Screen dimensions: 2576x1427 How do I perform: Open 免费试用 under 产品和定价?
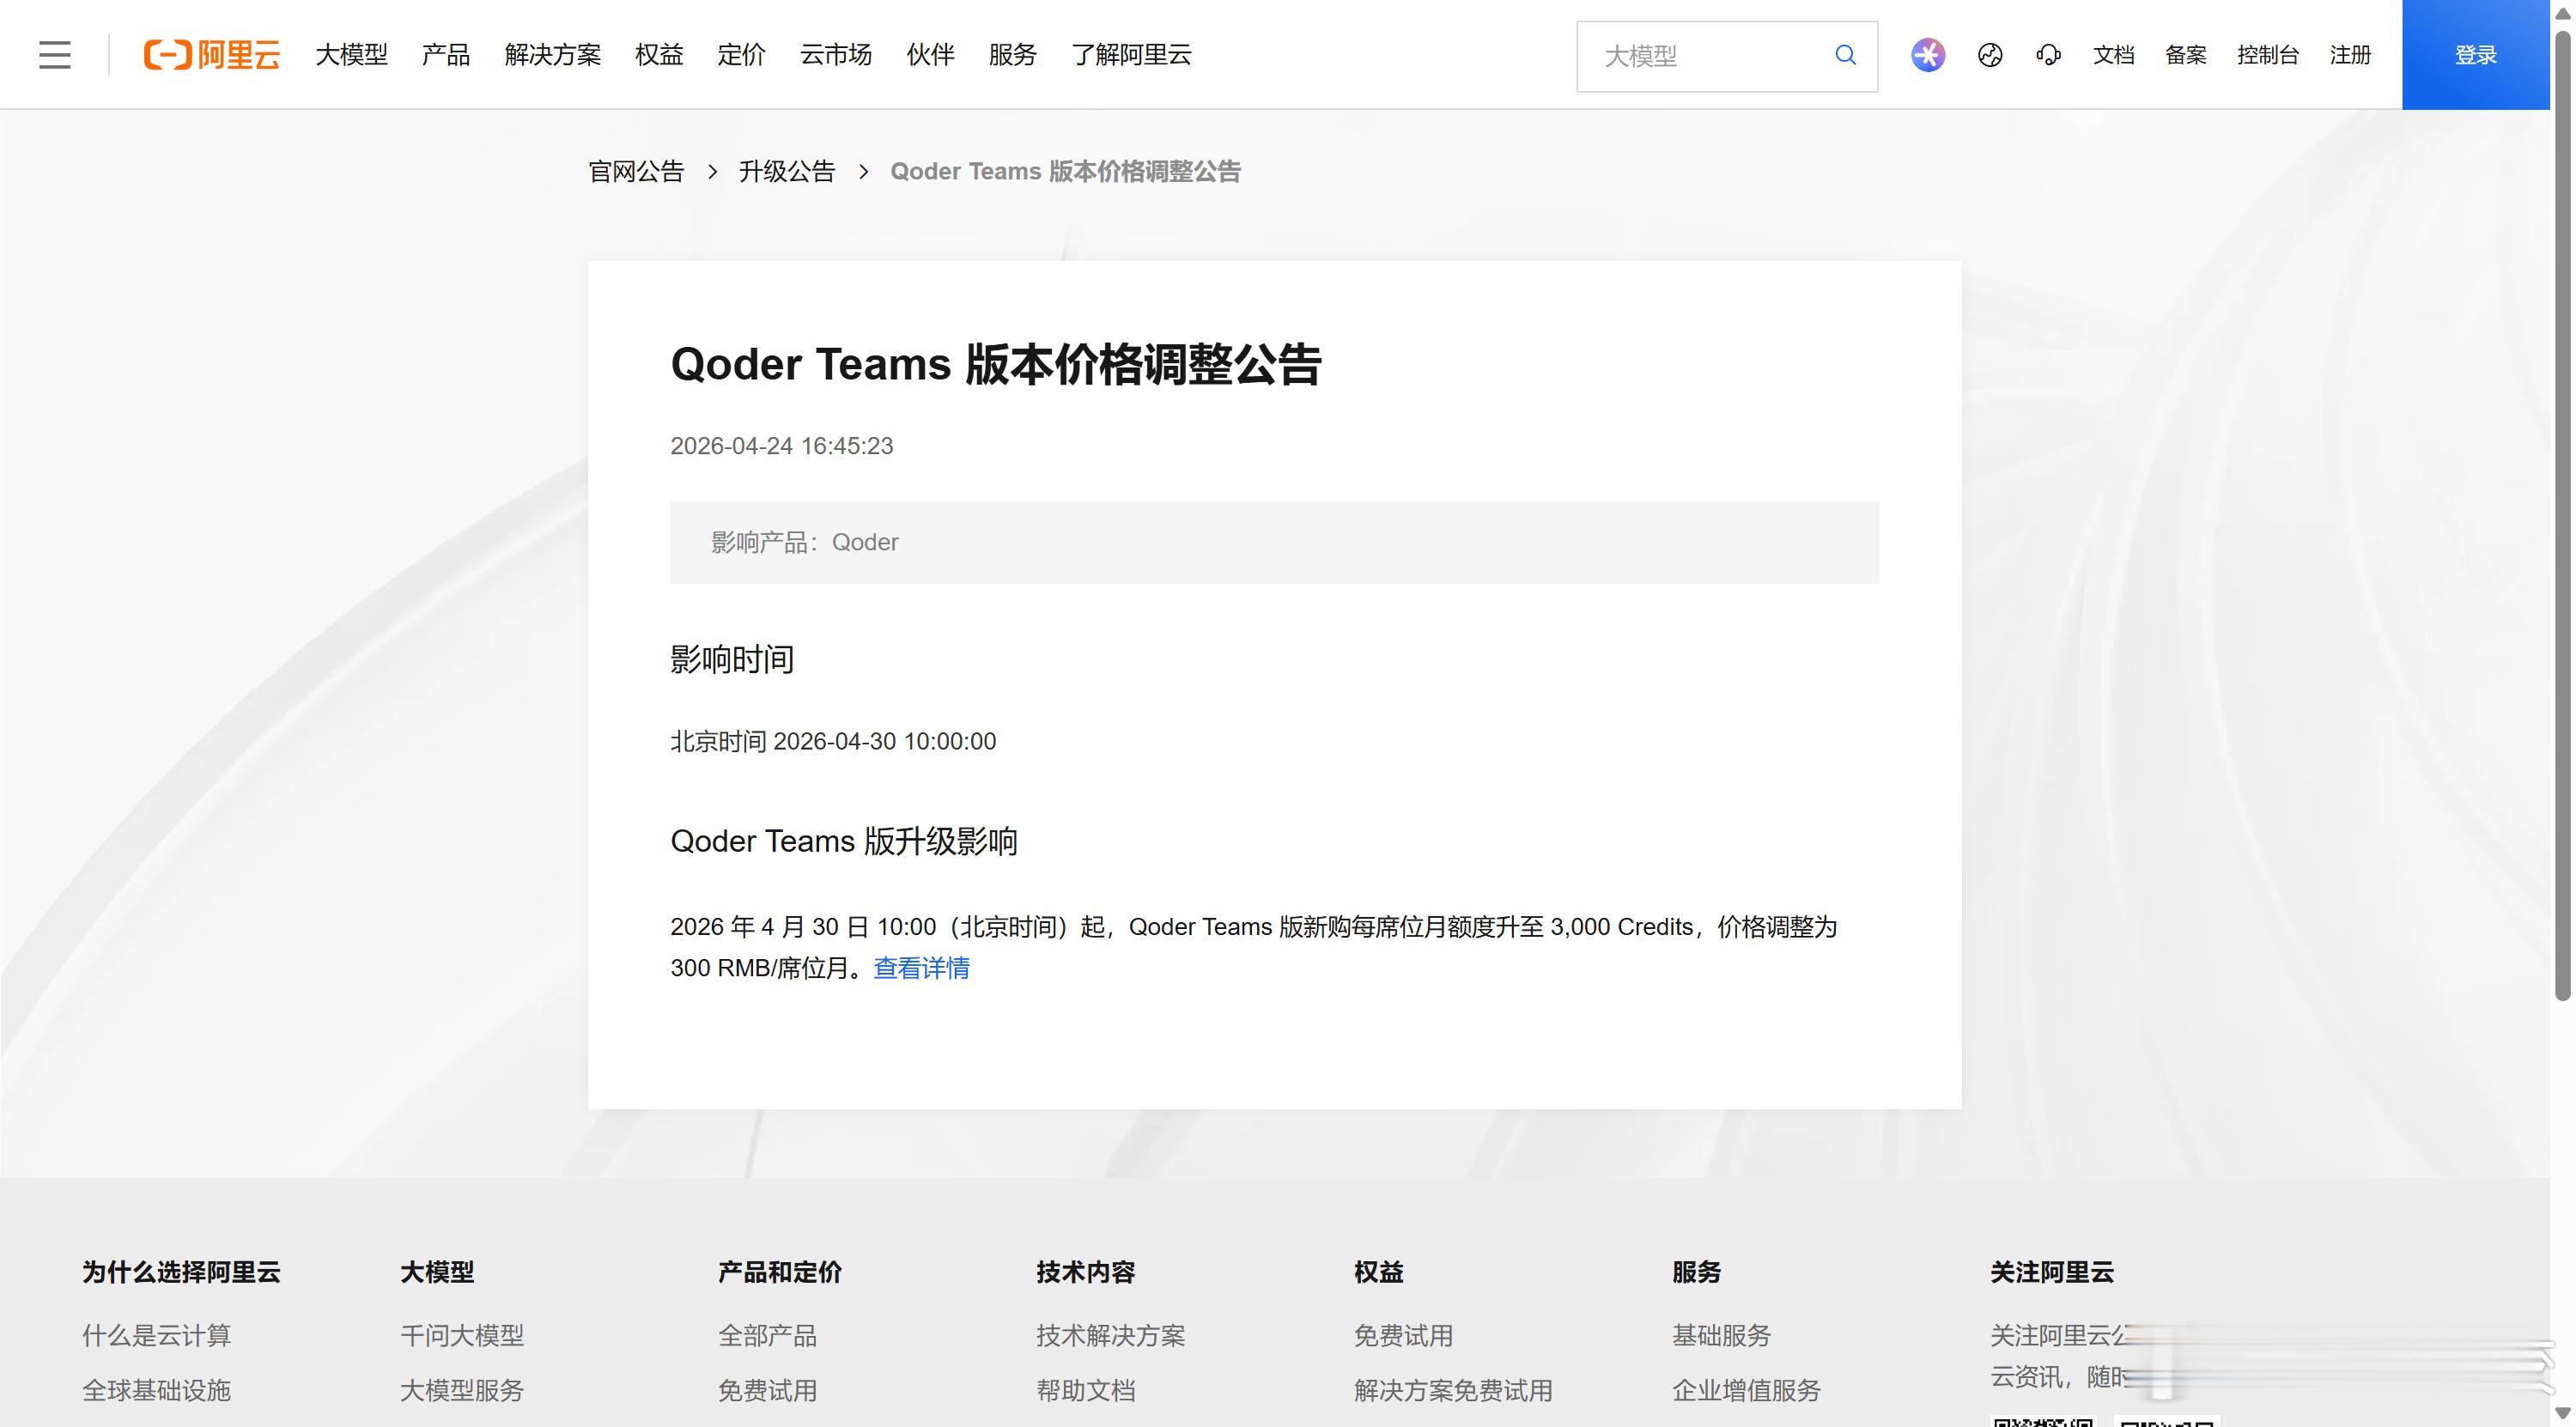click(x=767, y=1390)
